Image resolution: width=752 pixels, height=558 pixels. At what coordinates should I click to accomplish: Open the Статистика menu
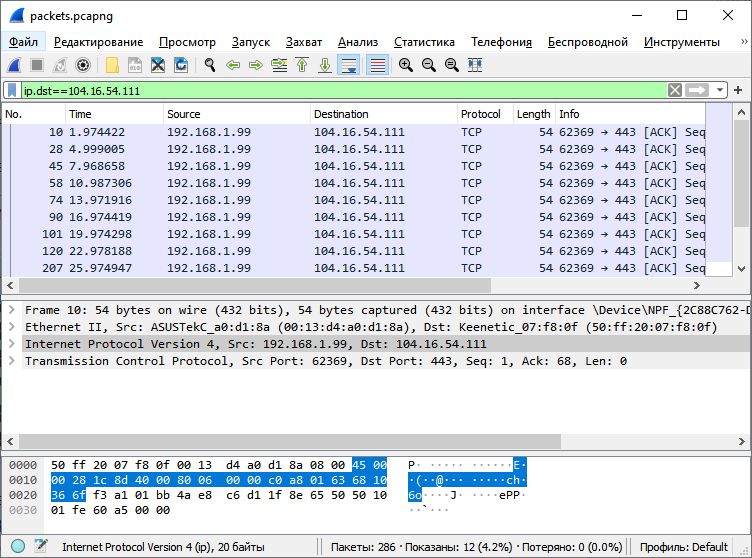coord(424,42)
